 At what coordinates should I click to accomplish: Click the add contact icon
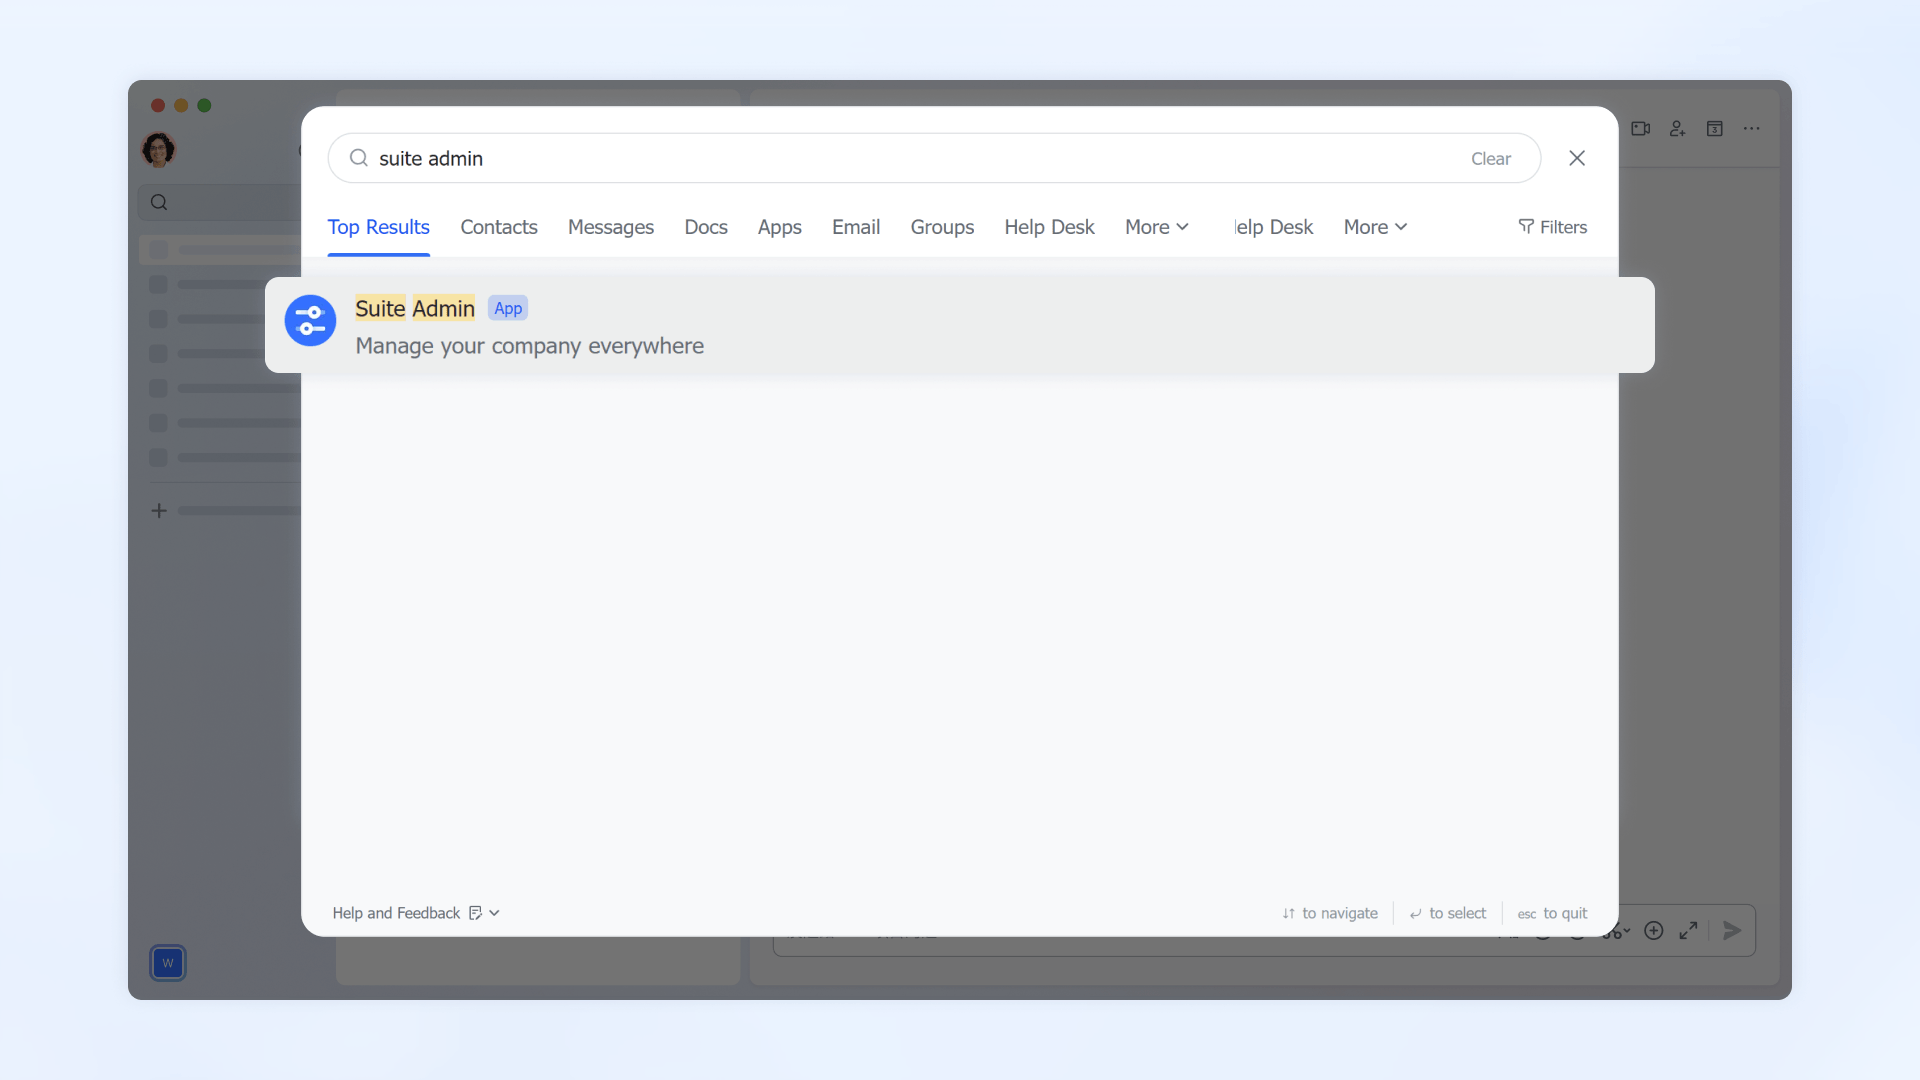click(1677, 129)
